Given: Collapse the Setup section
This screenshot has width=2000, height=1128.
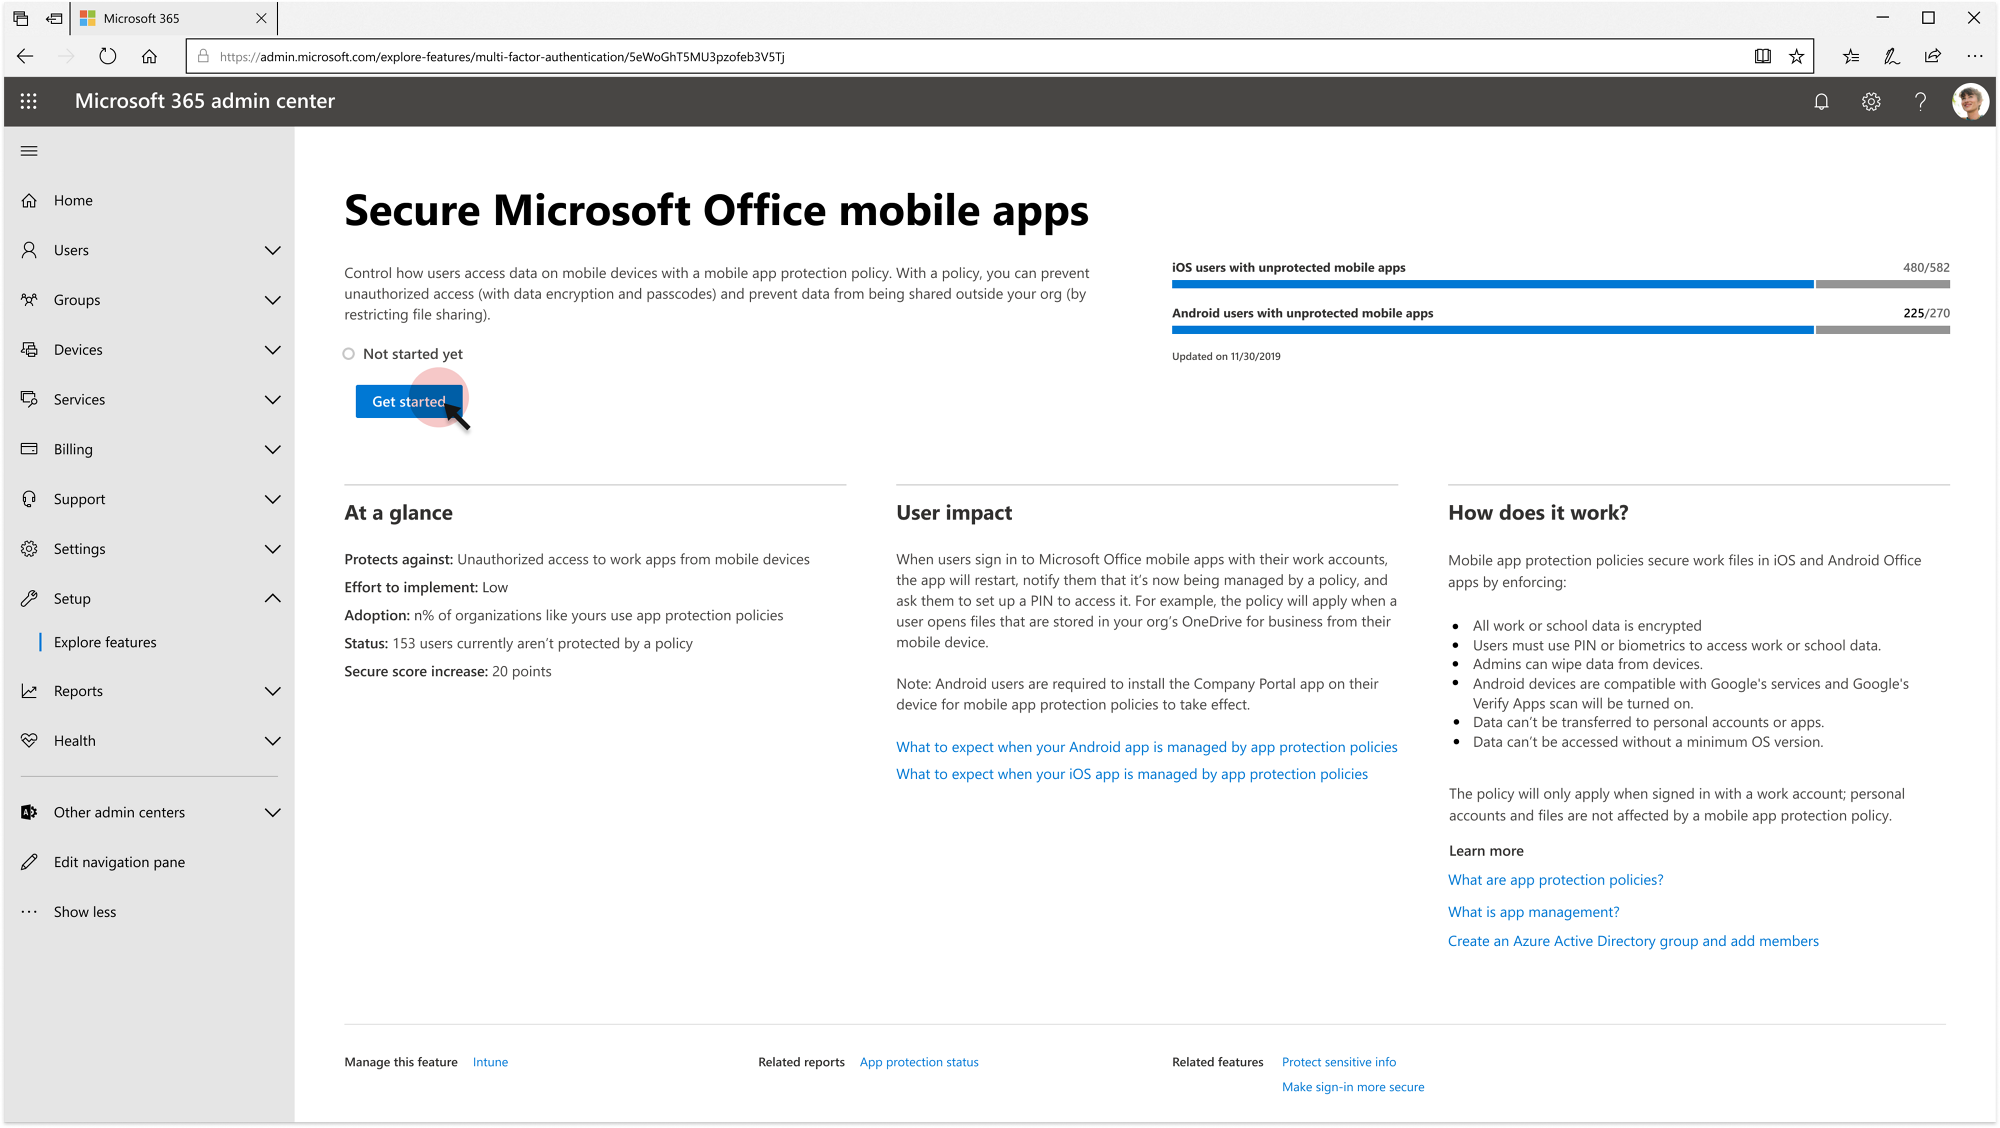Looking at the screenshot, I should coord(272,598).
